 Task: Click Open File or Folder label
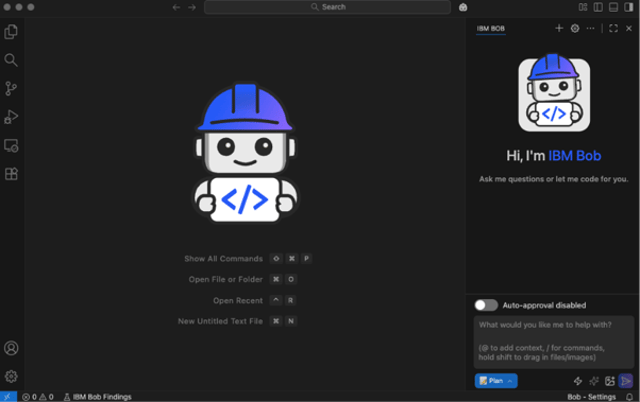point(225,280)
